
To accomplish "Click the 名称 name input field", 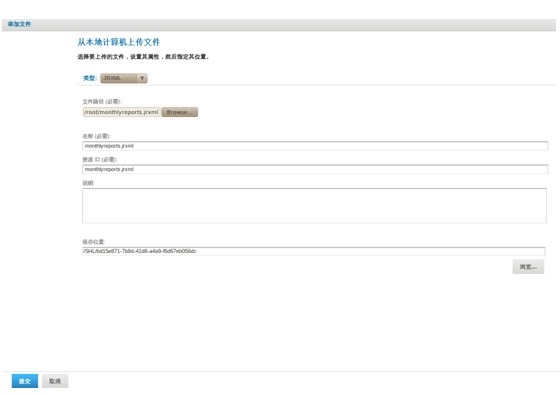I will [315, 146].
